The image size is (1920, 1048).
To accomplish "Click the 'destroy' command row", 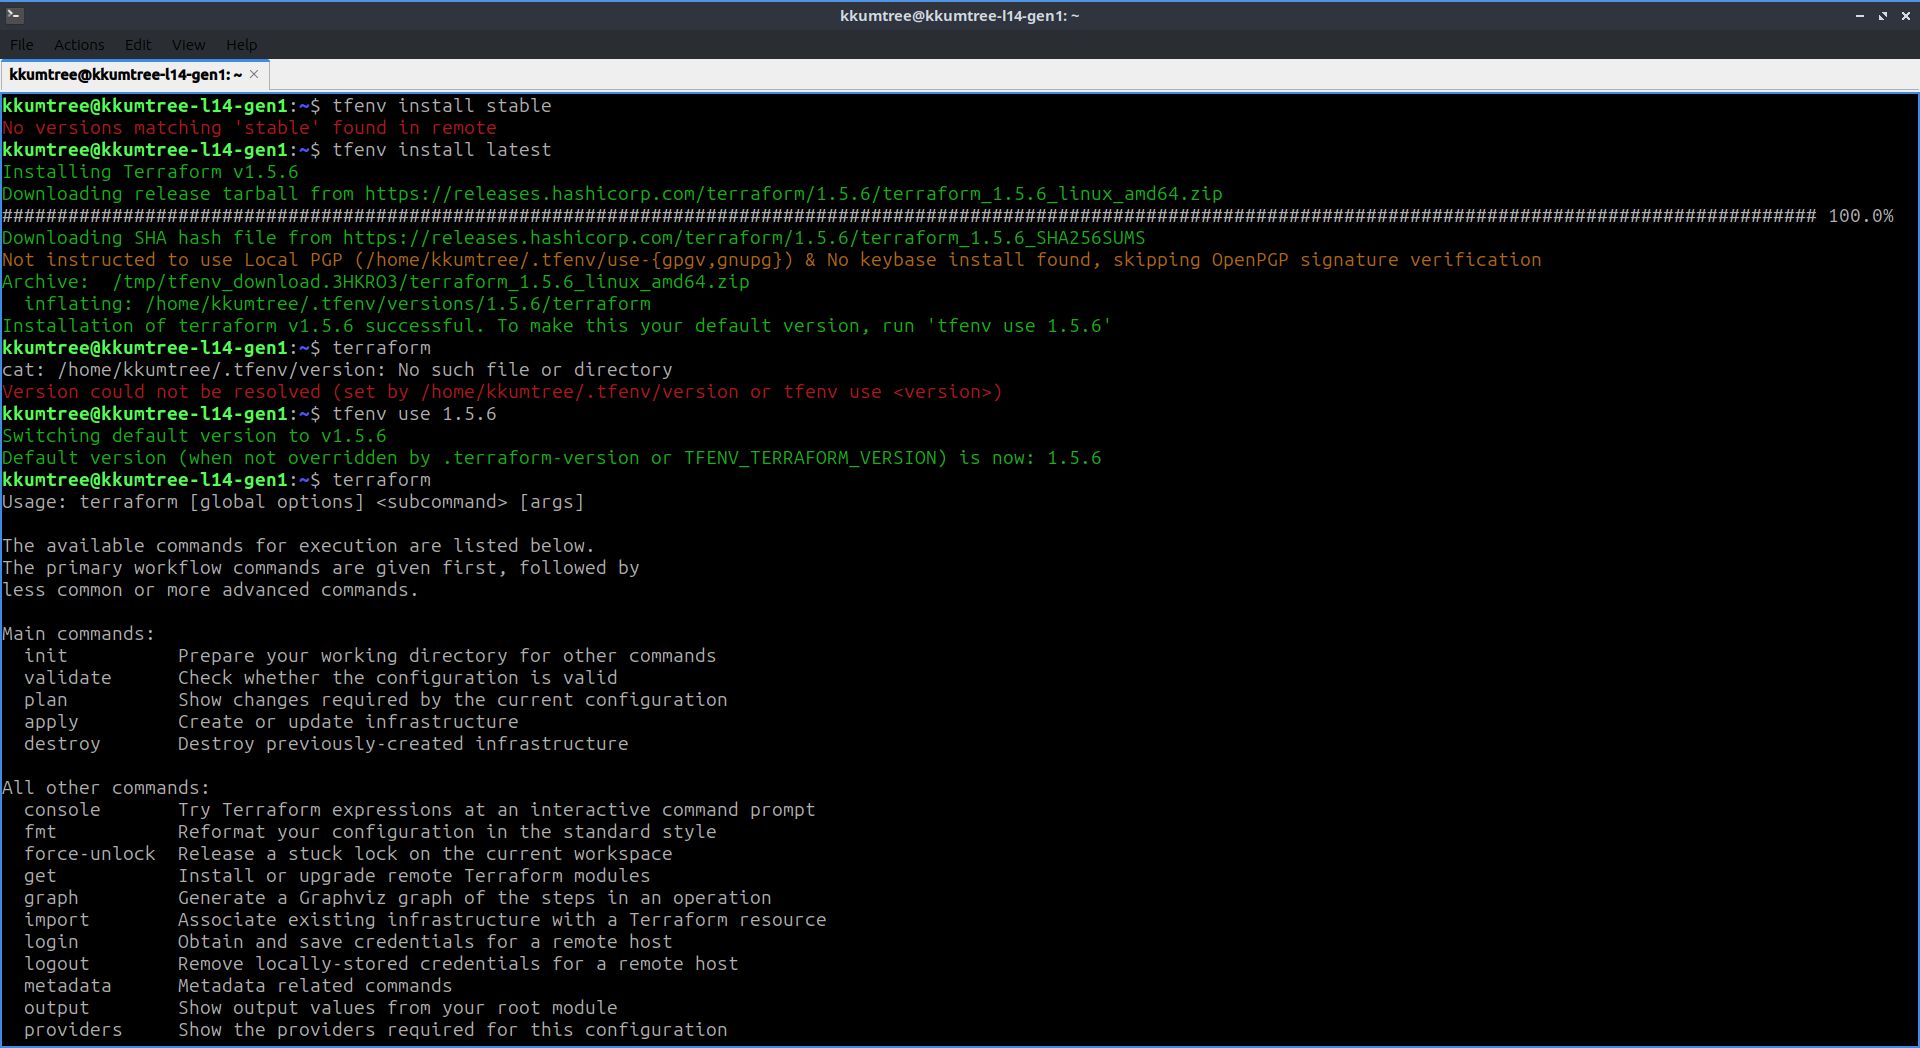I will [326, 744].
